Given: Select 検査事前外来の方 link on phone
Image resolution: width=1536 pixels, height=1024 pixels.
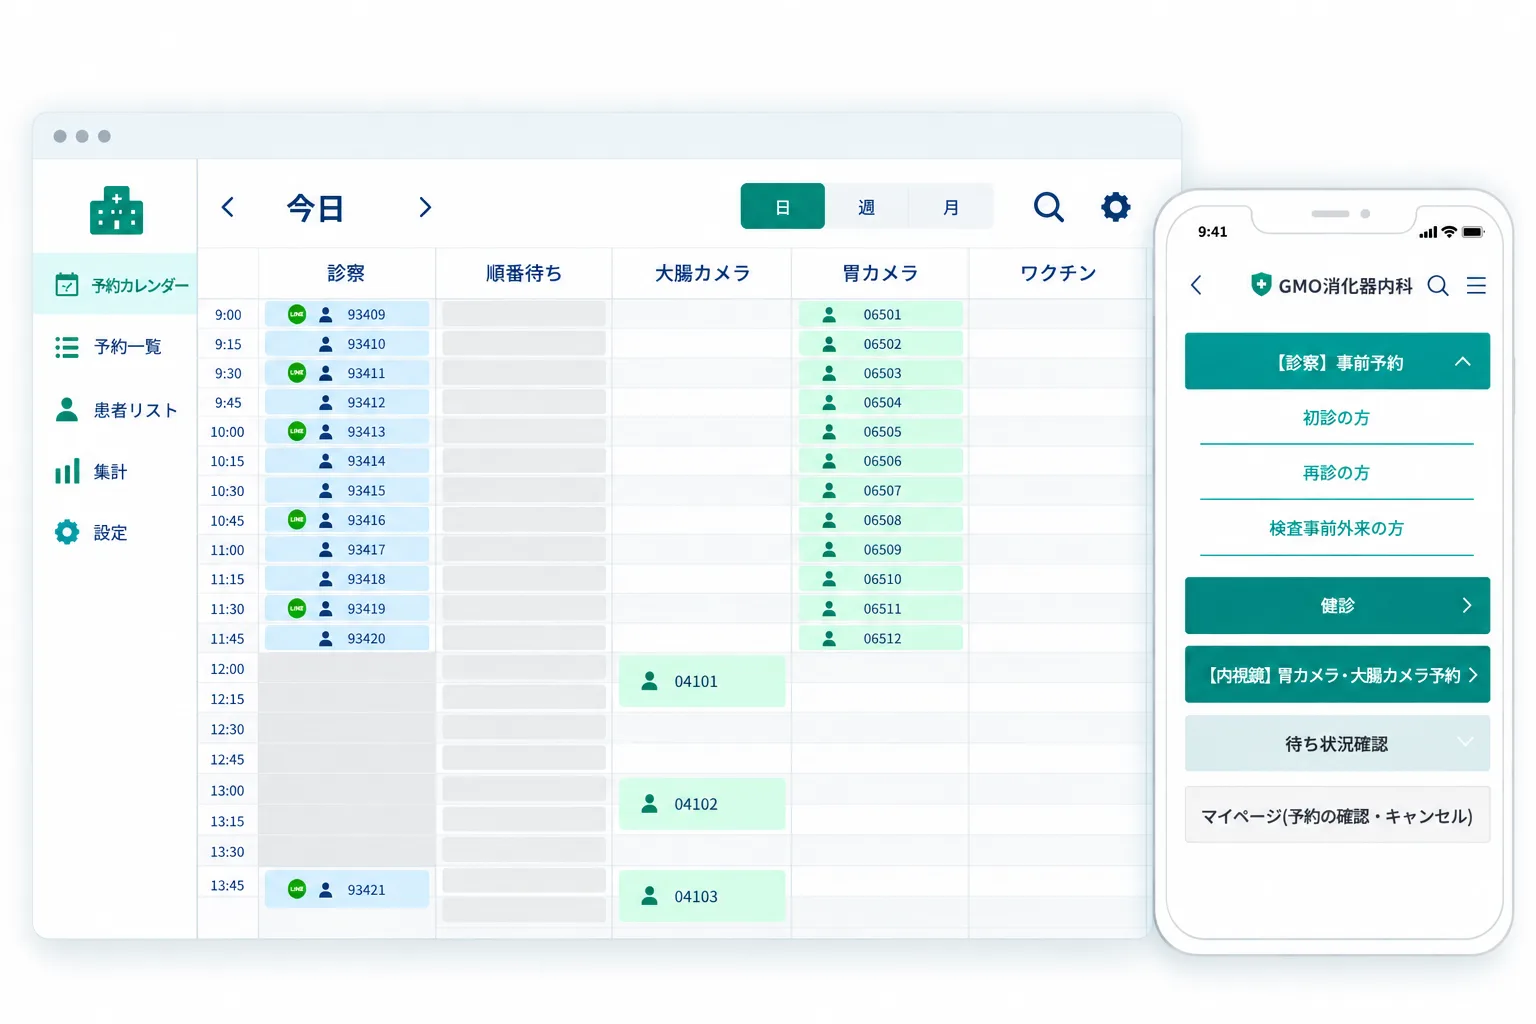Looking at the screenshot, I should coord(1336,528).
